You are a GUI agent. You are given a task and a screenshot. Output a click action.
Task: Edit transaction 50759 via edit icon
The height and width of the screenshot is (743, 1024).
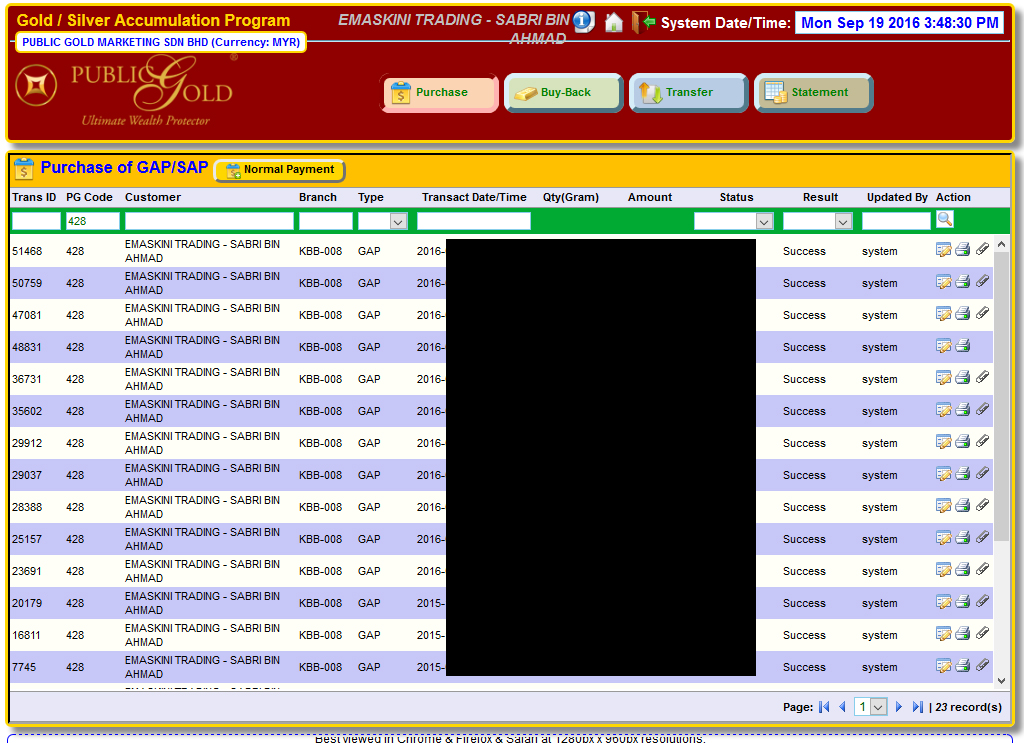(943, 281)
